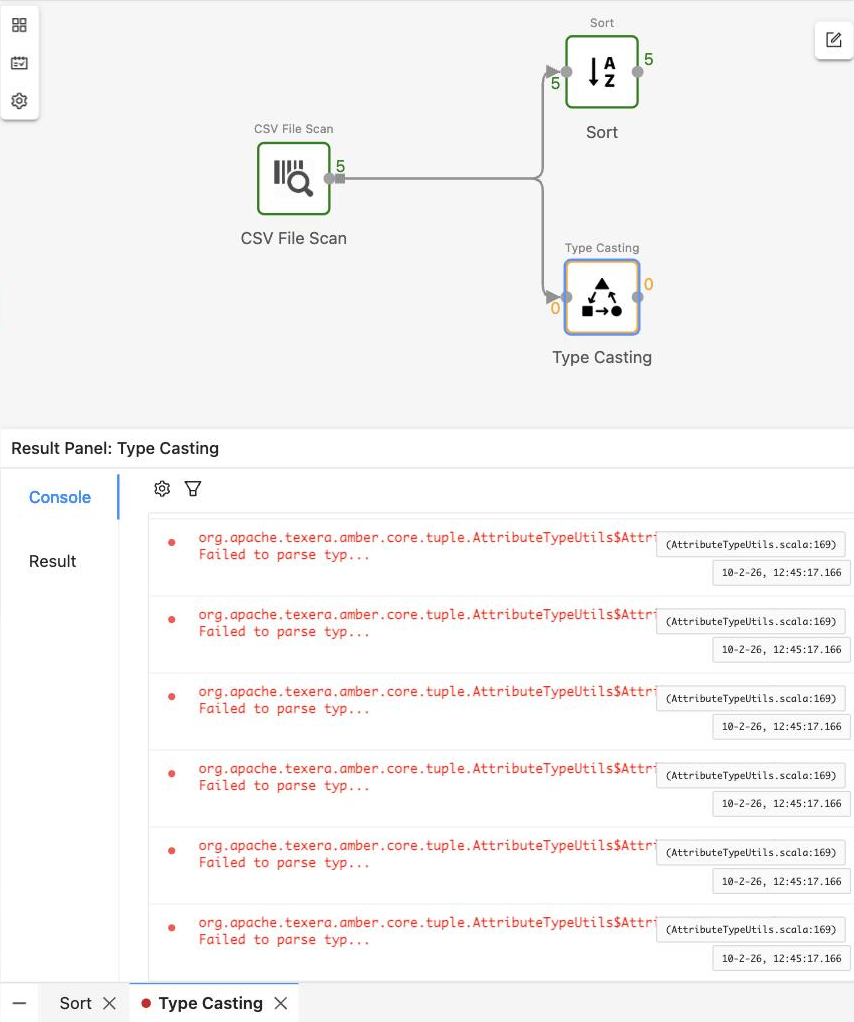The width and height of the screenshot is (854, 1022).
Task: Click the Sort operator input port
Action: pyautogui.click(x=567, y=72)
